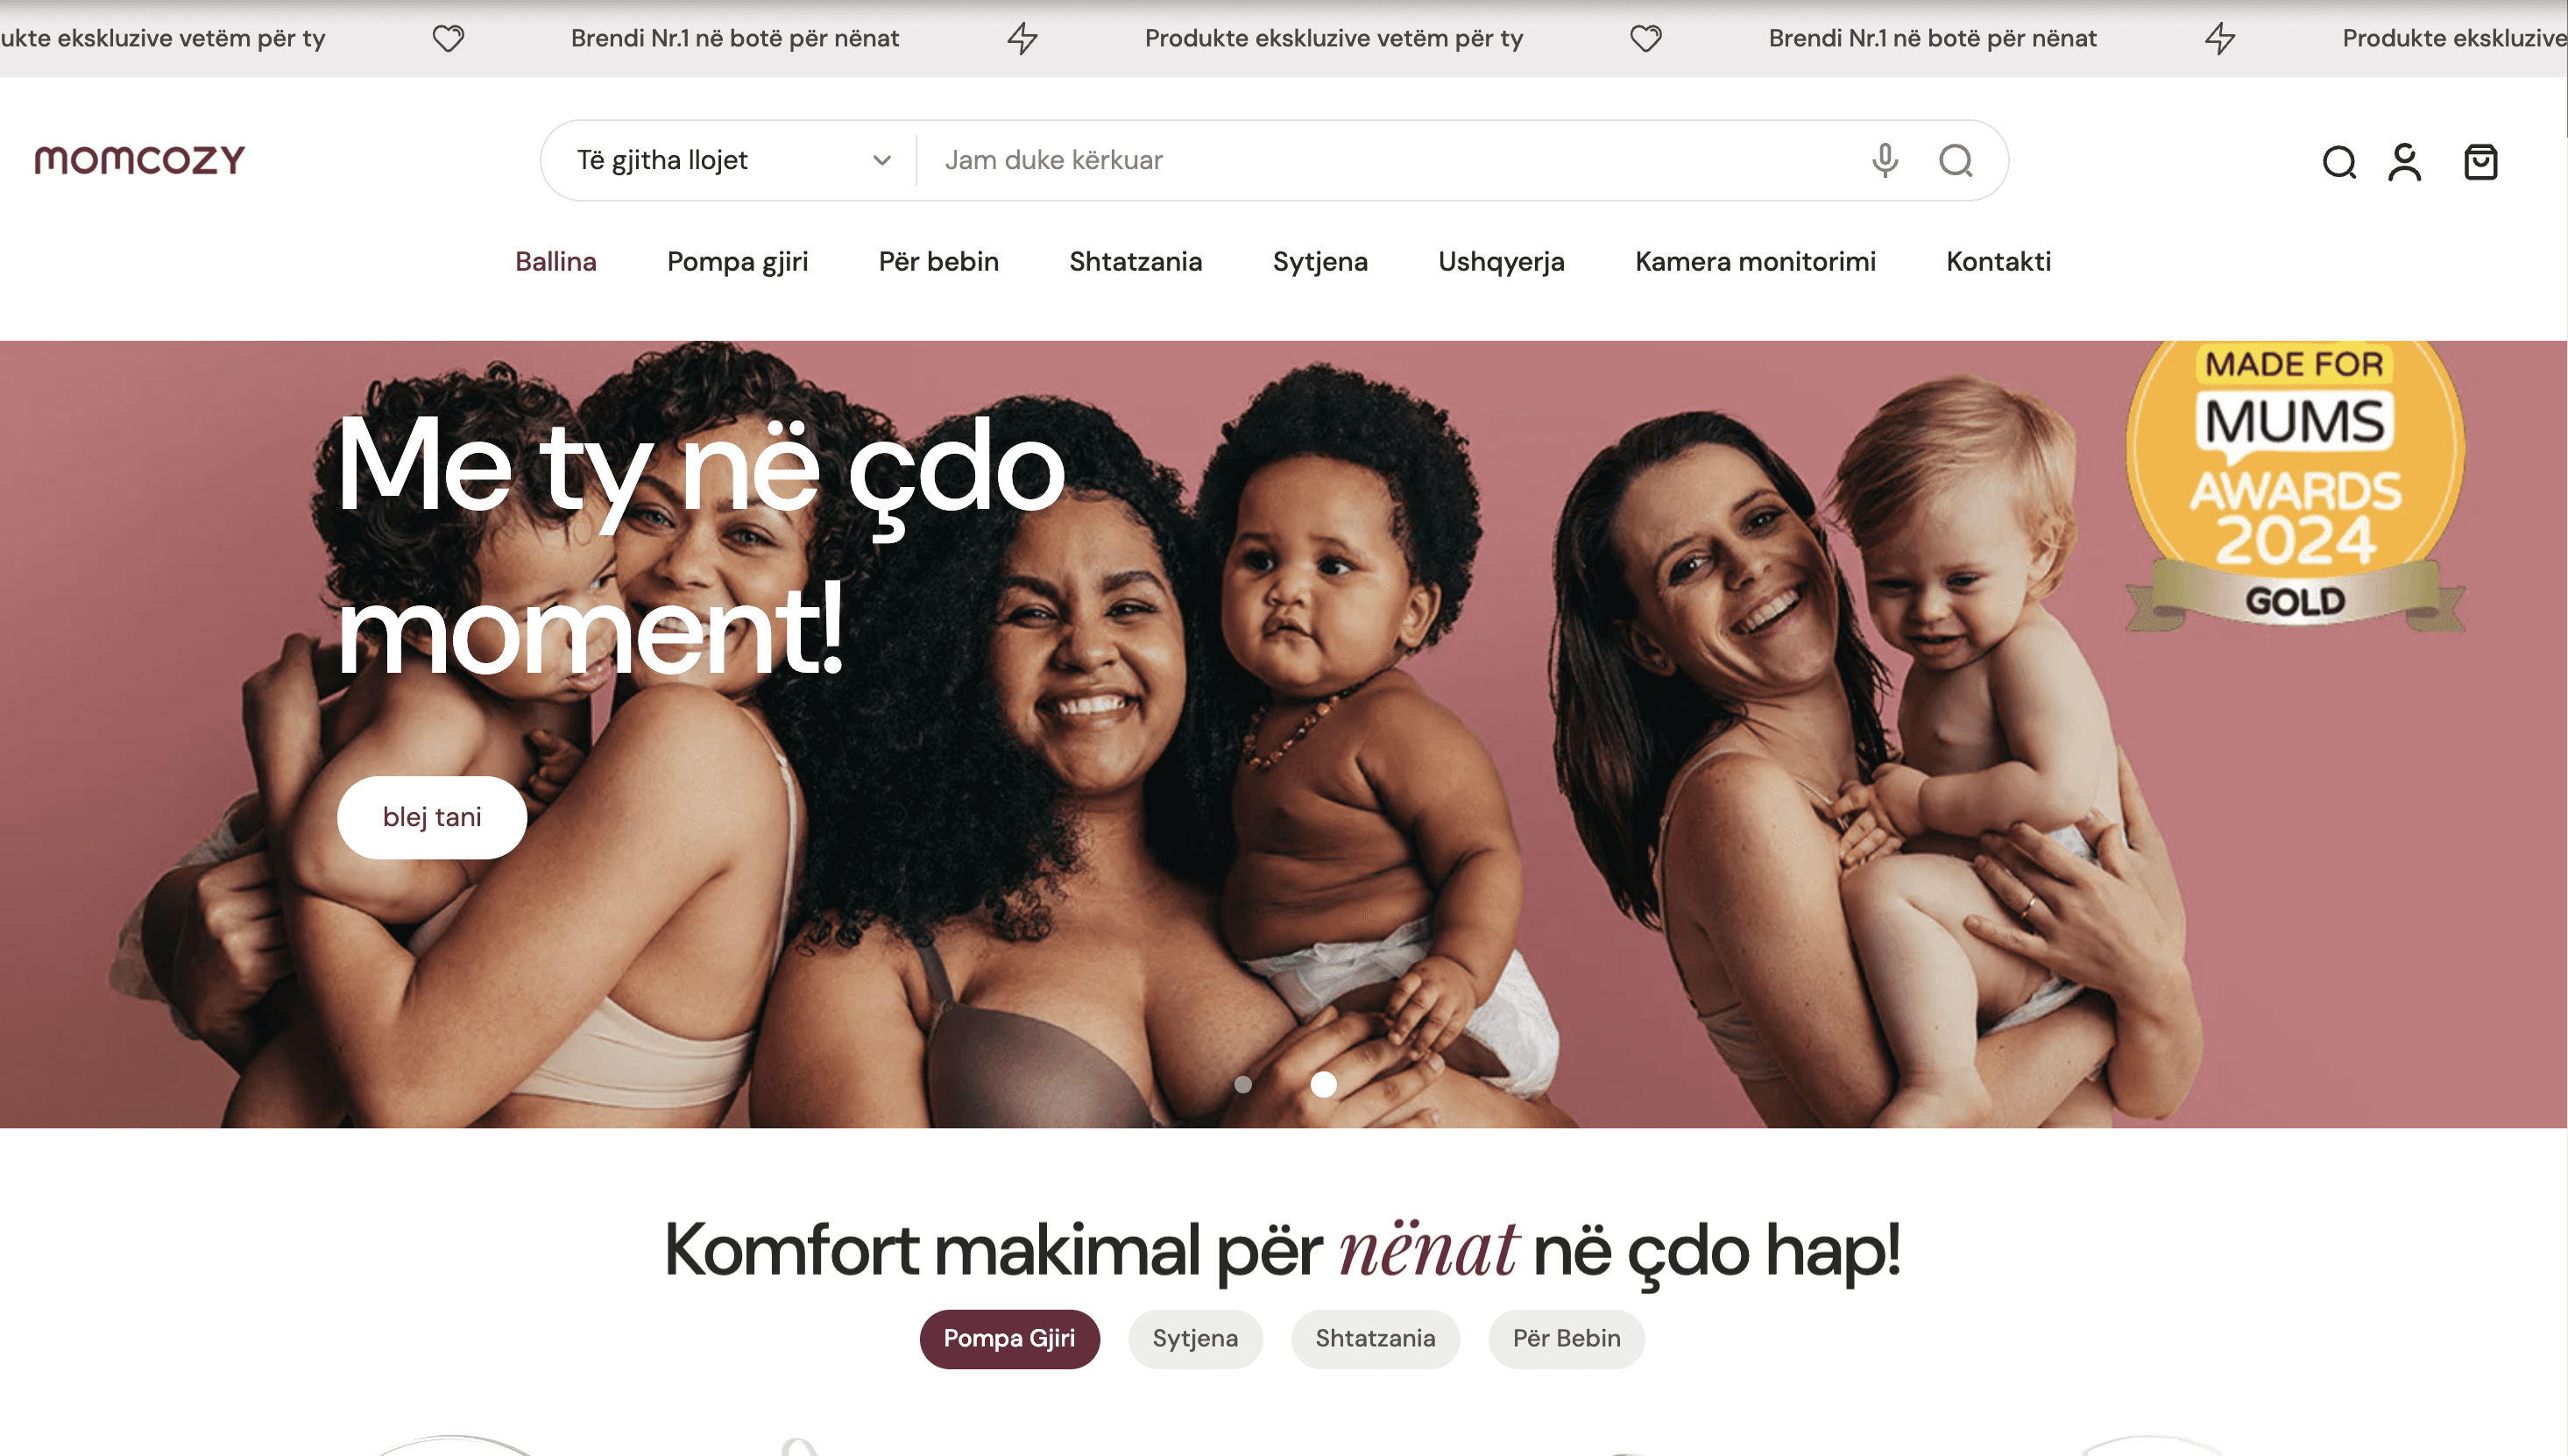Open the user account icon

[2404, 161]
